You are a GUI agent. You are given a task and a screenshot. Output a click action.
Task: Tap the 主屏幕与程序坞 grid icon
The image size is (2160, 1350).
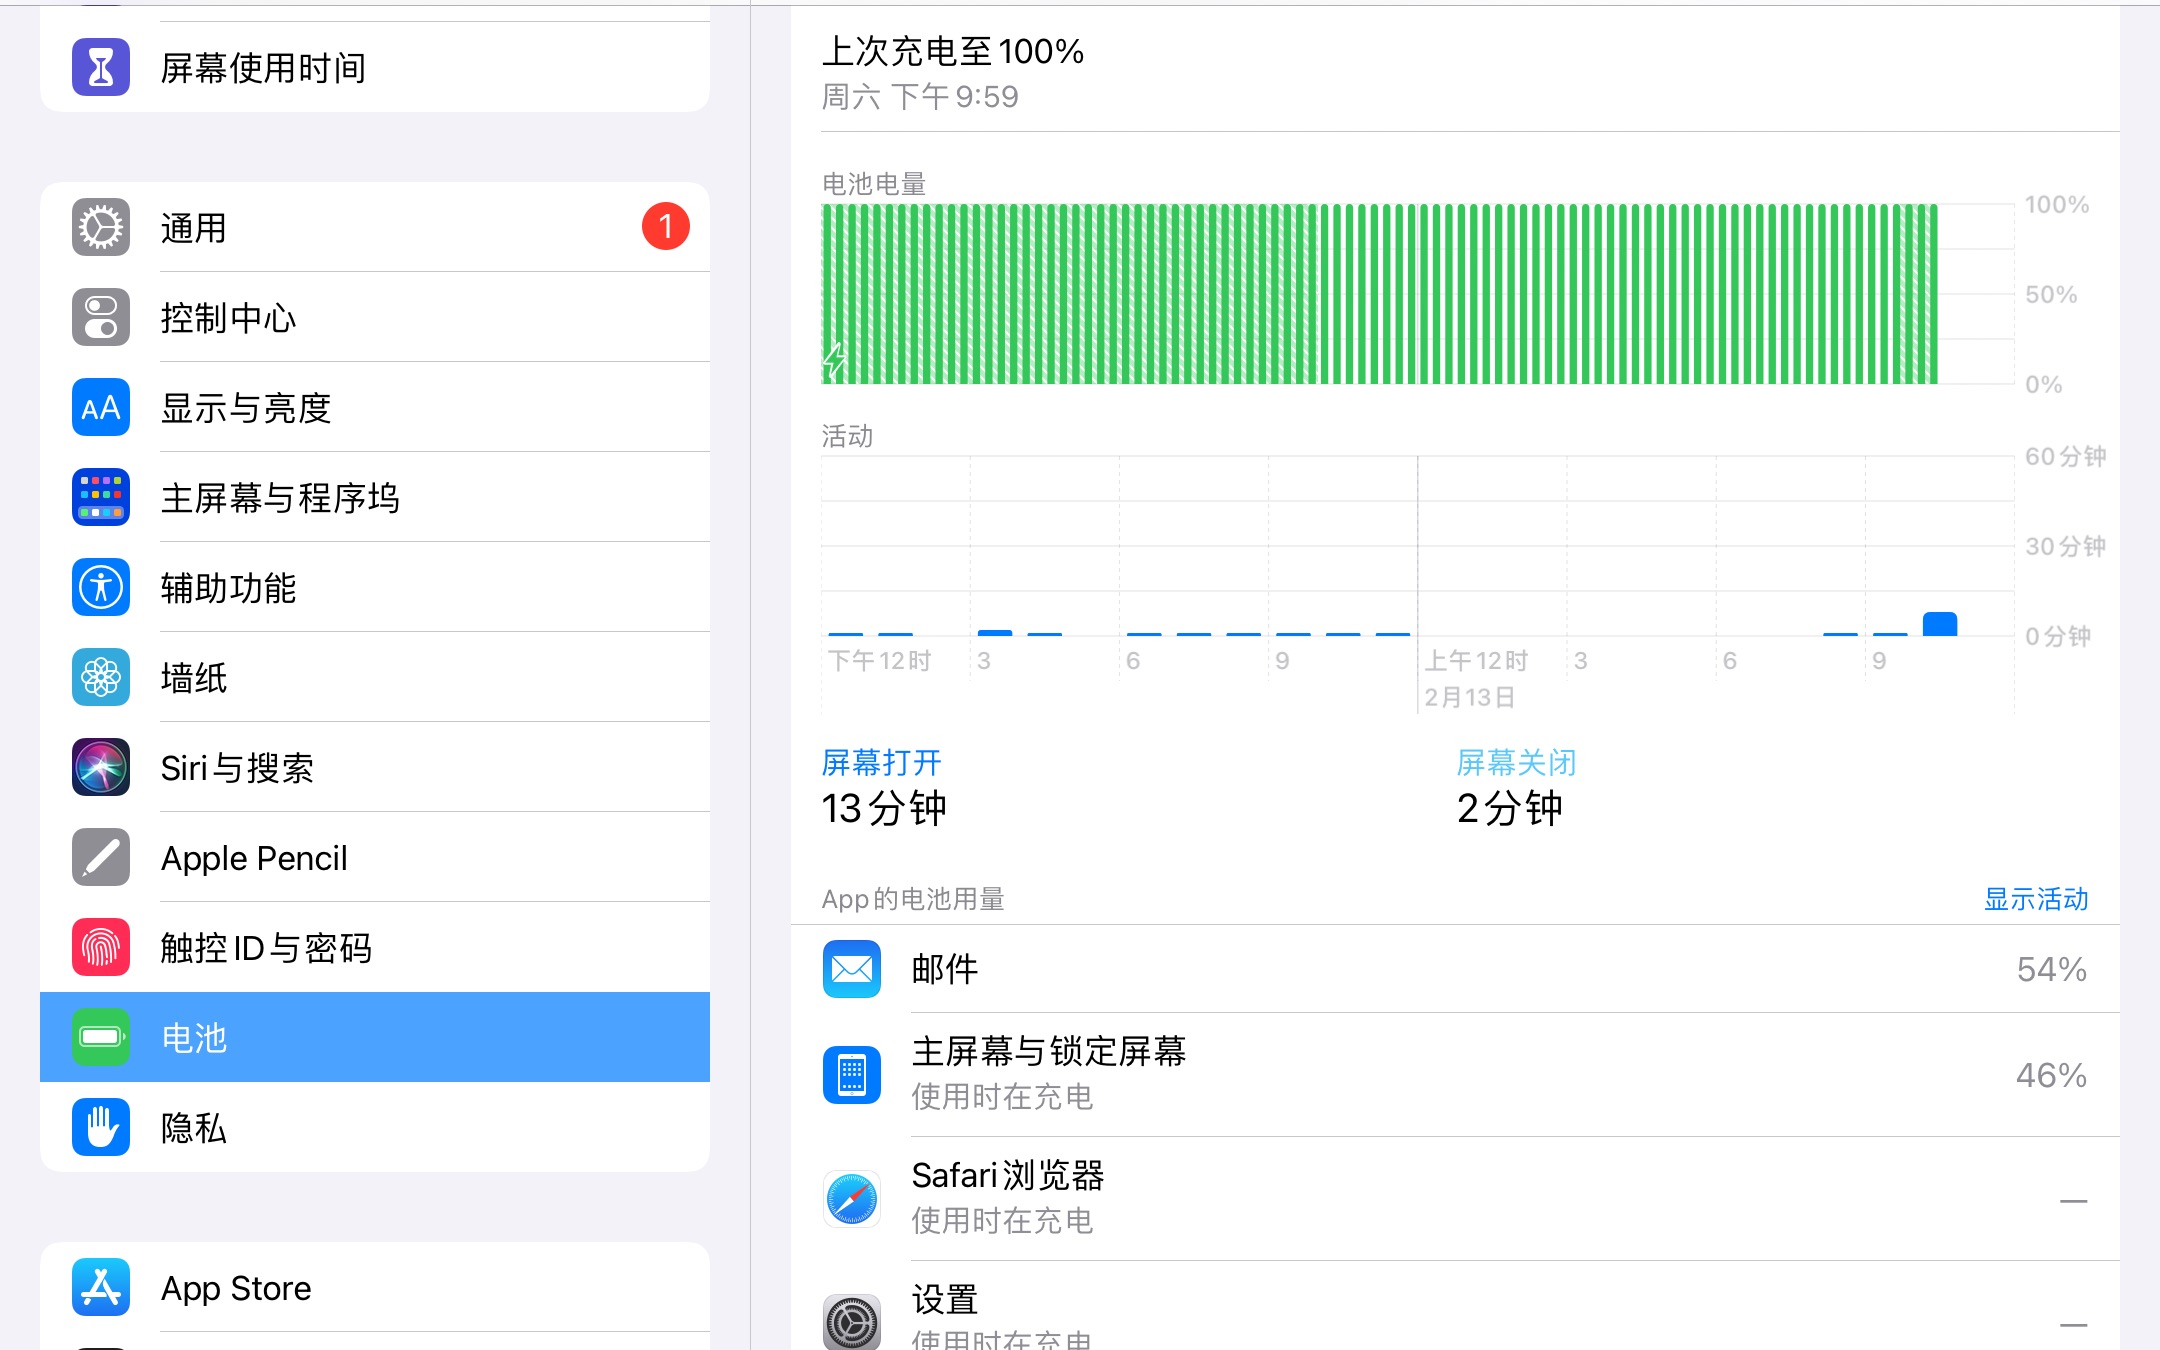point(101,497)
